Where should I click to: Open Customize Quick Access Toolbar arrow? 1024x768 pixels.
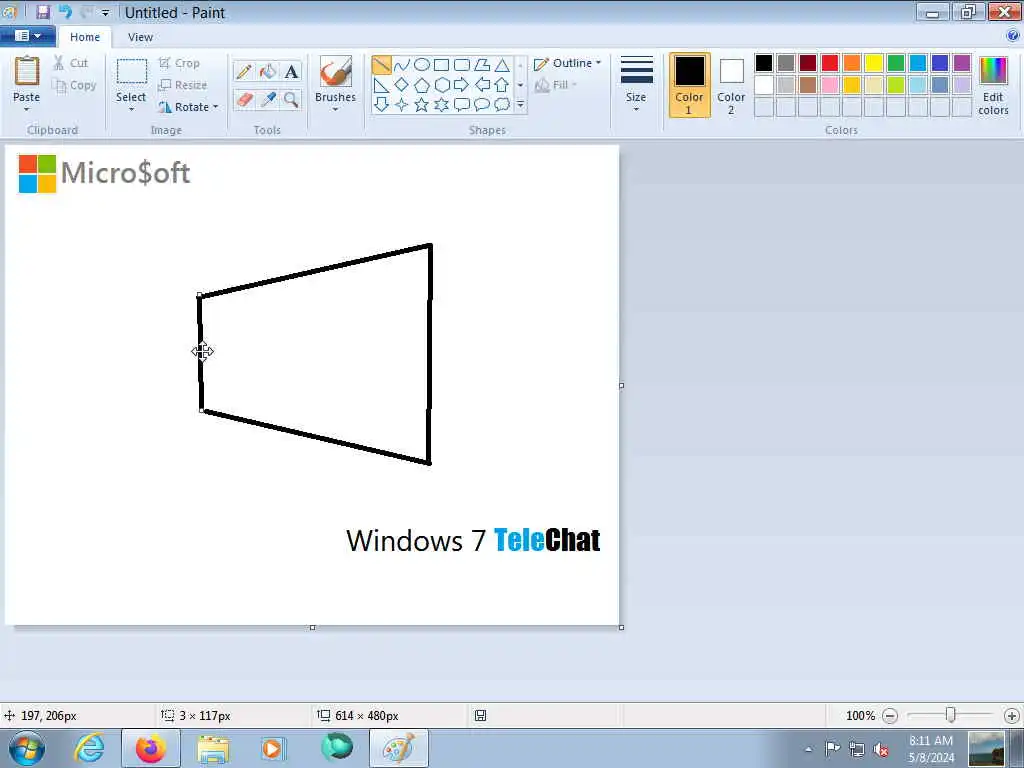click(105, 12)
